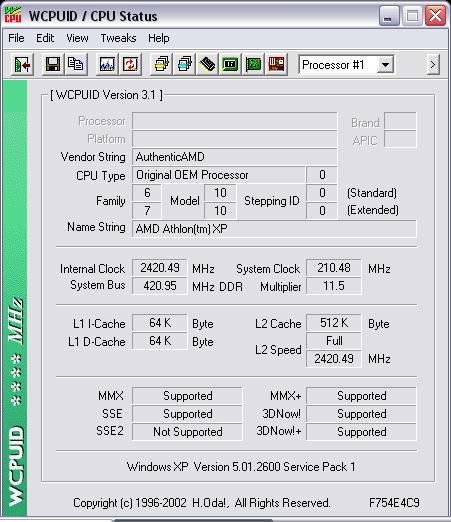Open the clock history graph icon

pos(107,64)
